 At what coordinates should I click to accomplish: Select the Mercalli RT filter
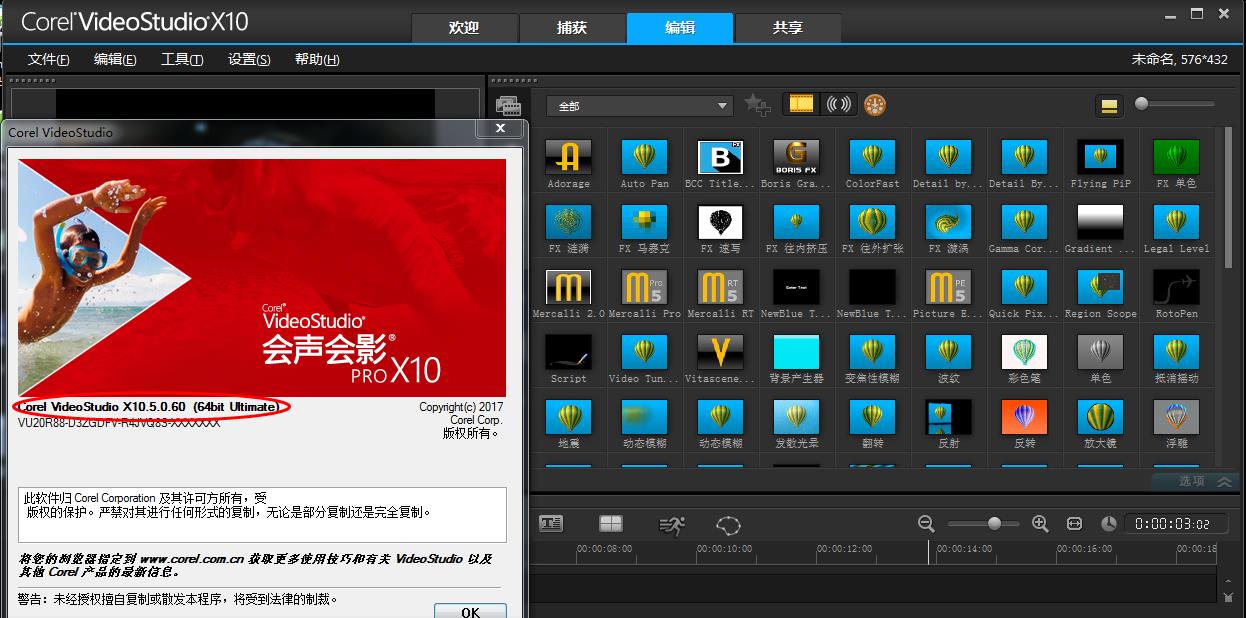pos(720,287)
